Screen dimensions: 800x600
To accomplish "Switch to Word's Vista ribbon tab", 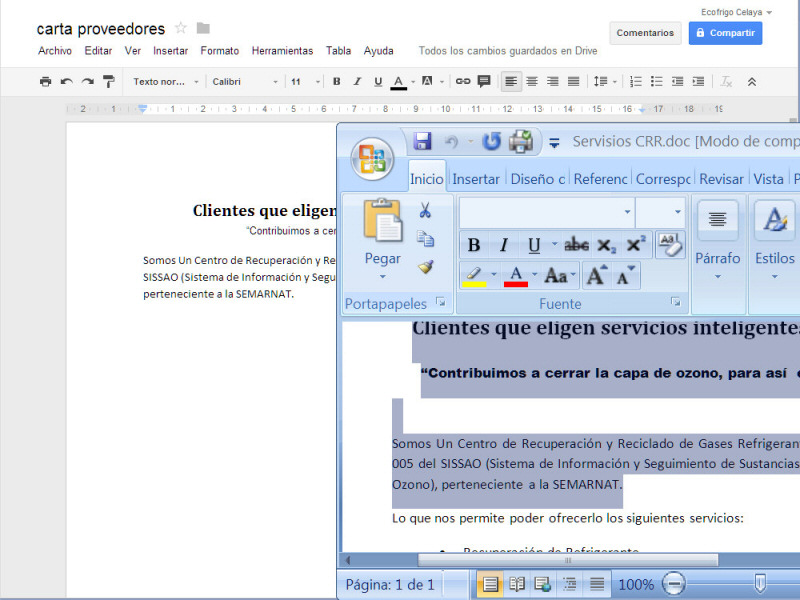I will click(768, 179).
